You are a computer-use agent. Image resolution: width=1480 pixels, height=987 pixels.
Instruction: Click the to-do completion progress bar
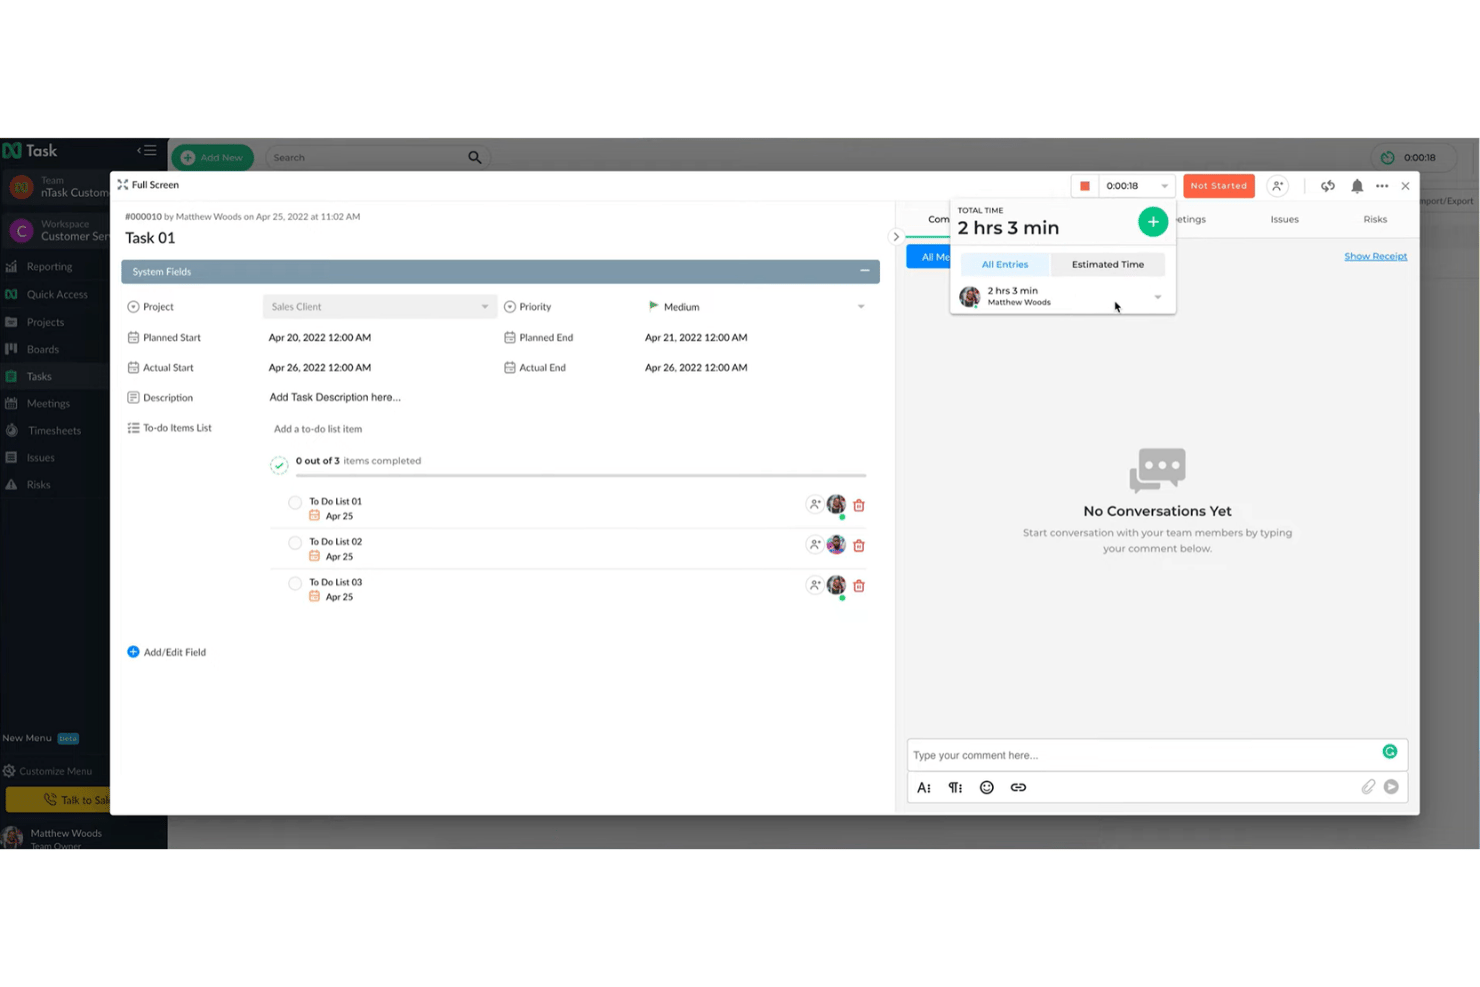[x=581, y=475]
